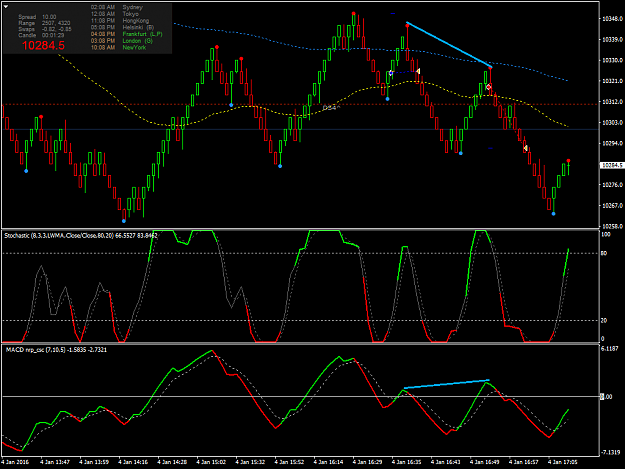The height and width of the screenshot is (469, 625).
Task: Click the 4 Jan 16:14 time axis label
Action: 328,462
